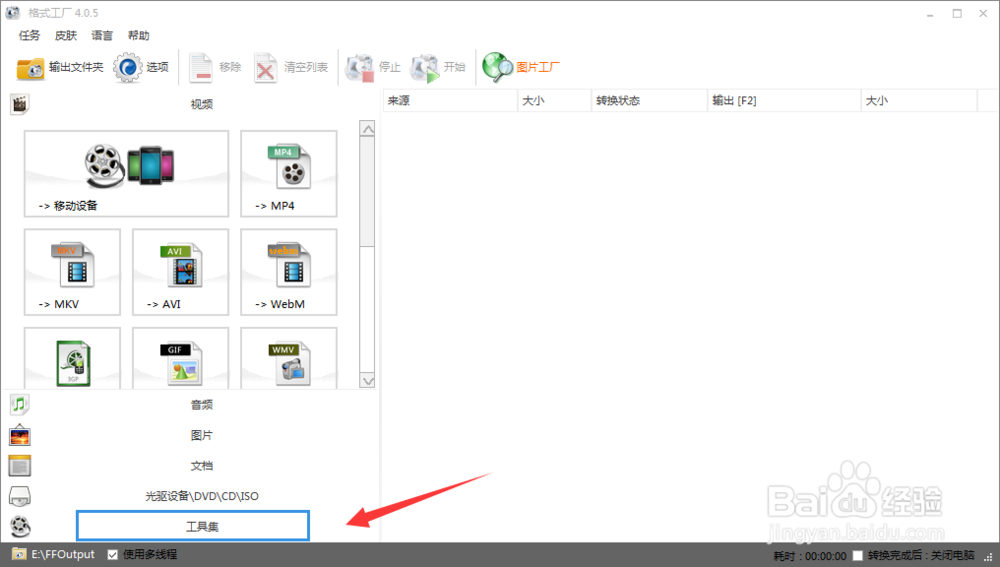Click the video list scrollbar thumb
The width and height of the screenshot is (1000, 567).
tap(367, 191)
